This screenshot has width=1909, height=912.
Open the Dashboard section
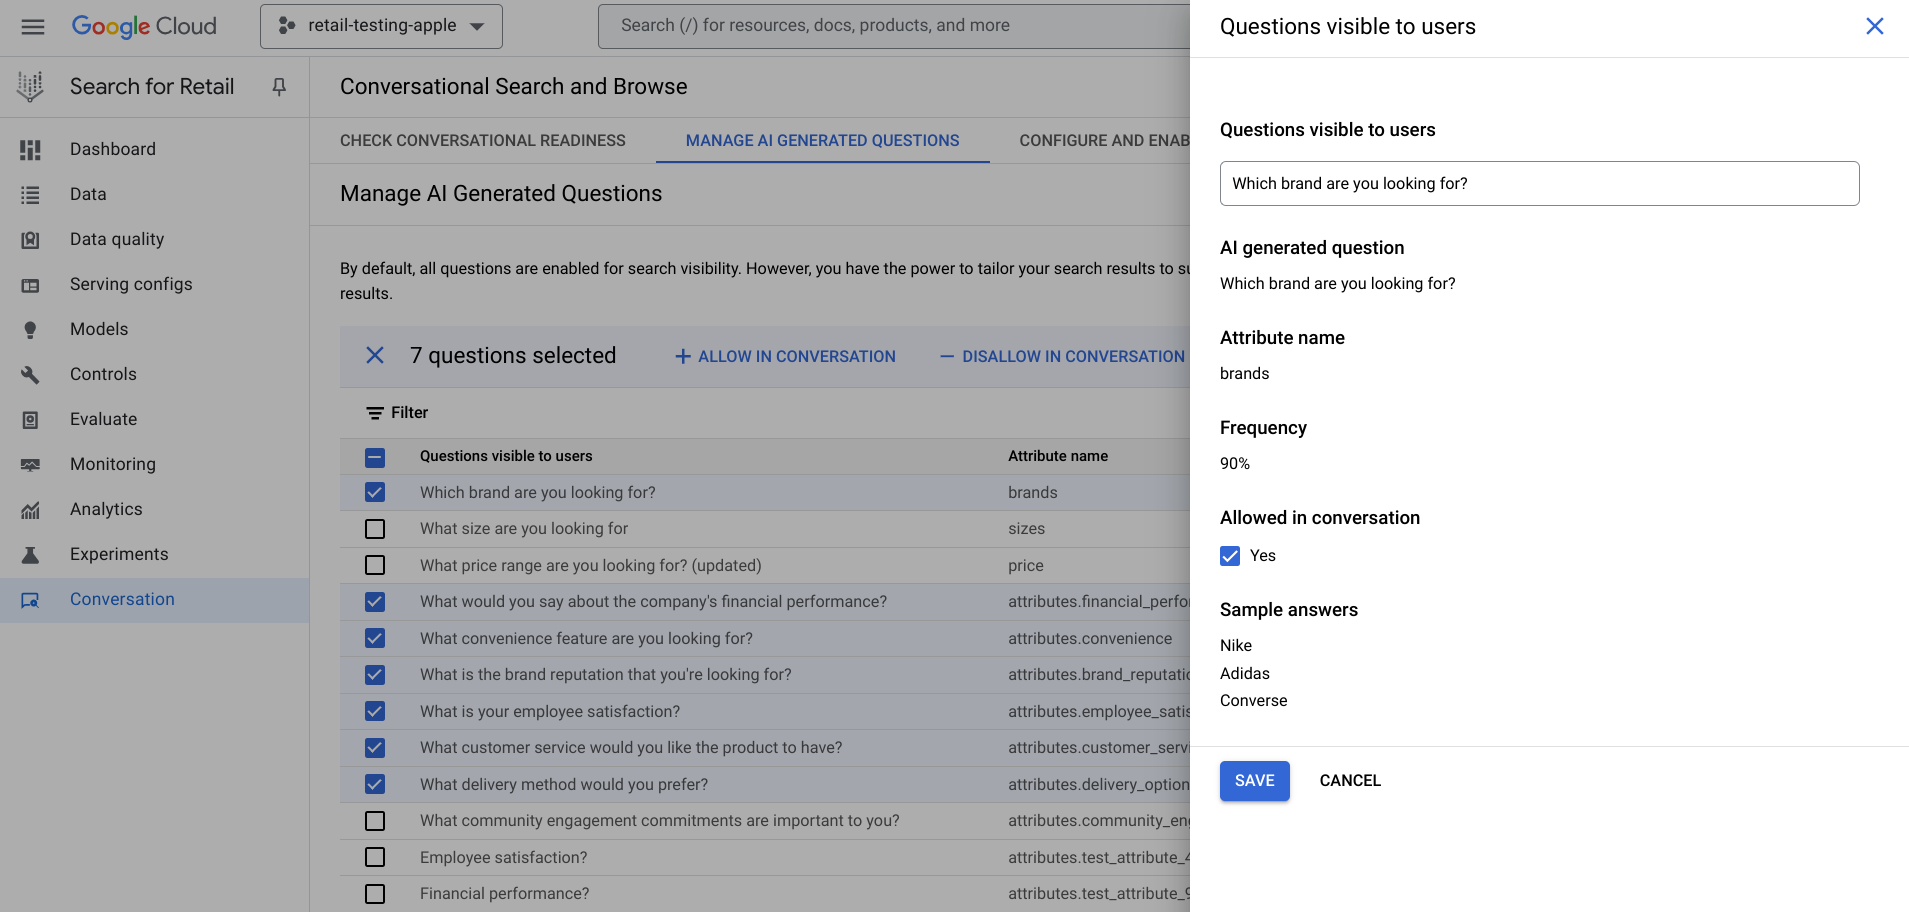click(x=112, y=149)
